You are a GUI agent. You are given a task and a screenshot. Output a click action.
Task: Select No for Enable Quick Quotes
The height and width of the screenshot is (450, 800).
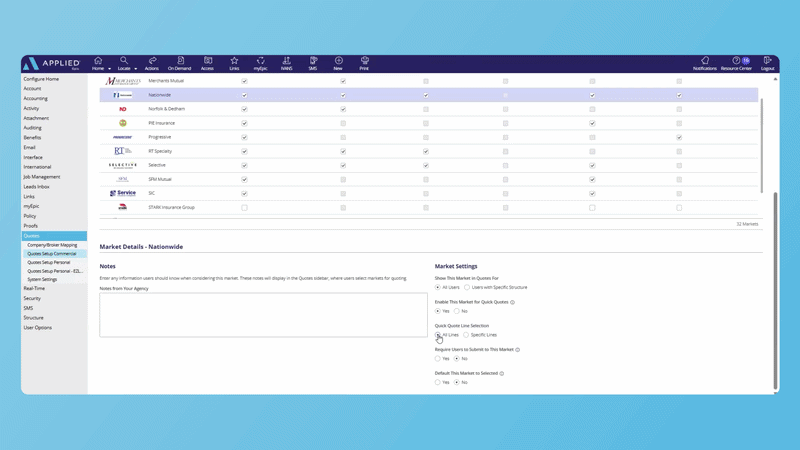coord(457,311)
